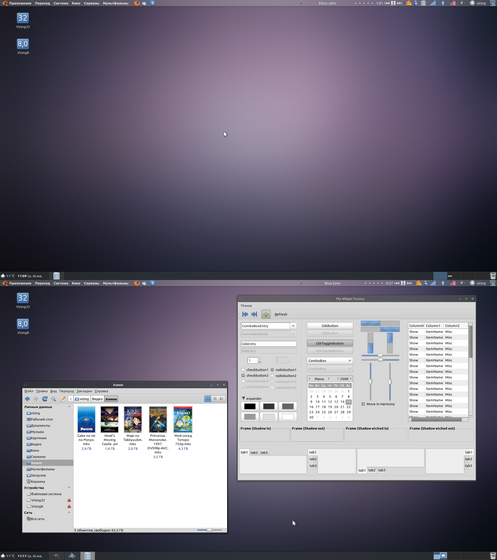Click the green Refresh icon in Widget Factory

tap(266, 314)
